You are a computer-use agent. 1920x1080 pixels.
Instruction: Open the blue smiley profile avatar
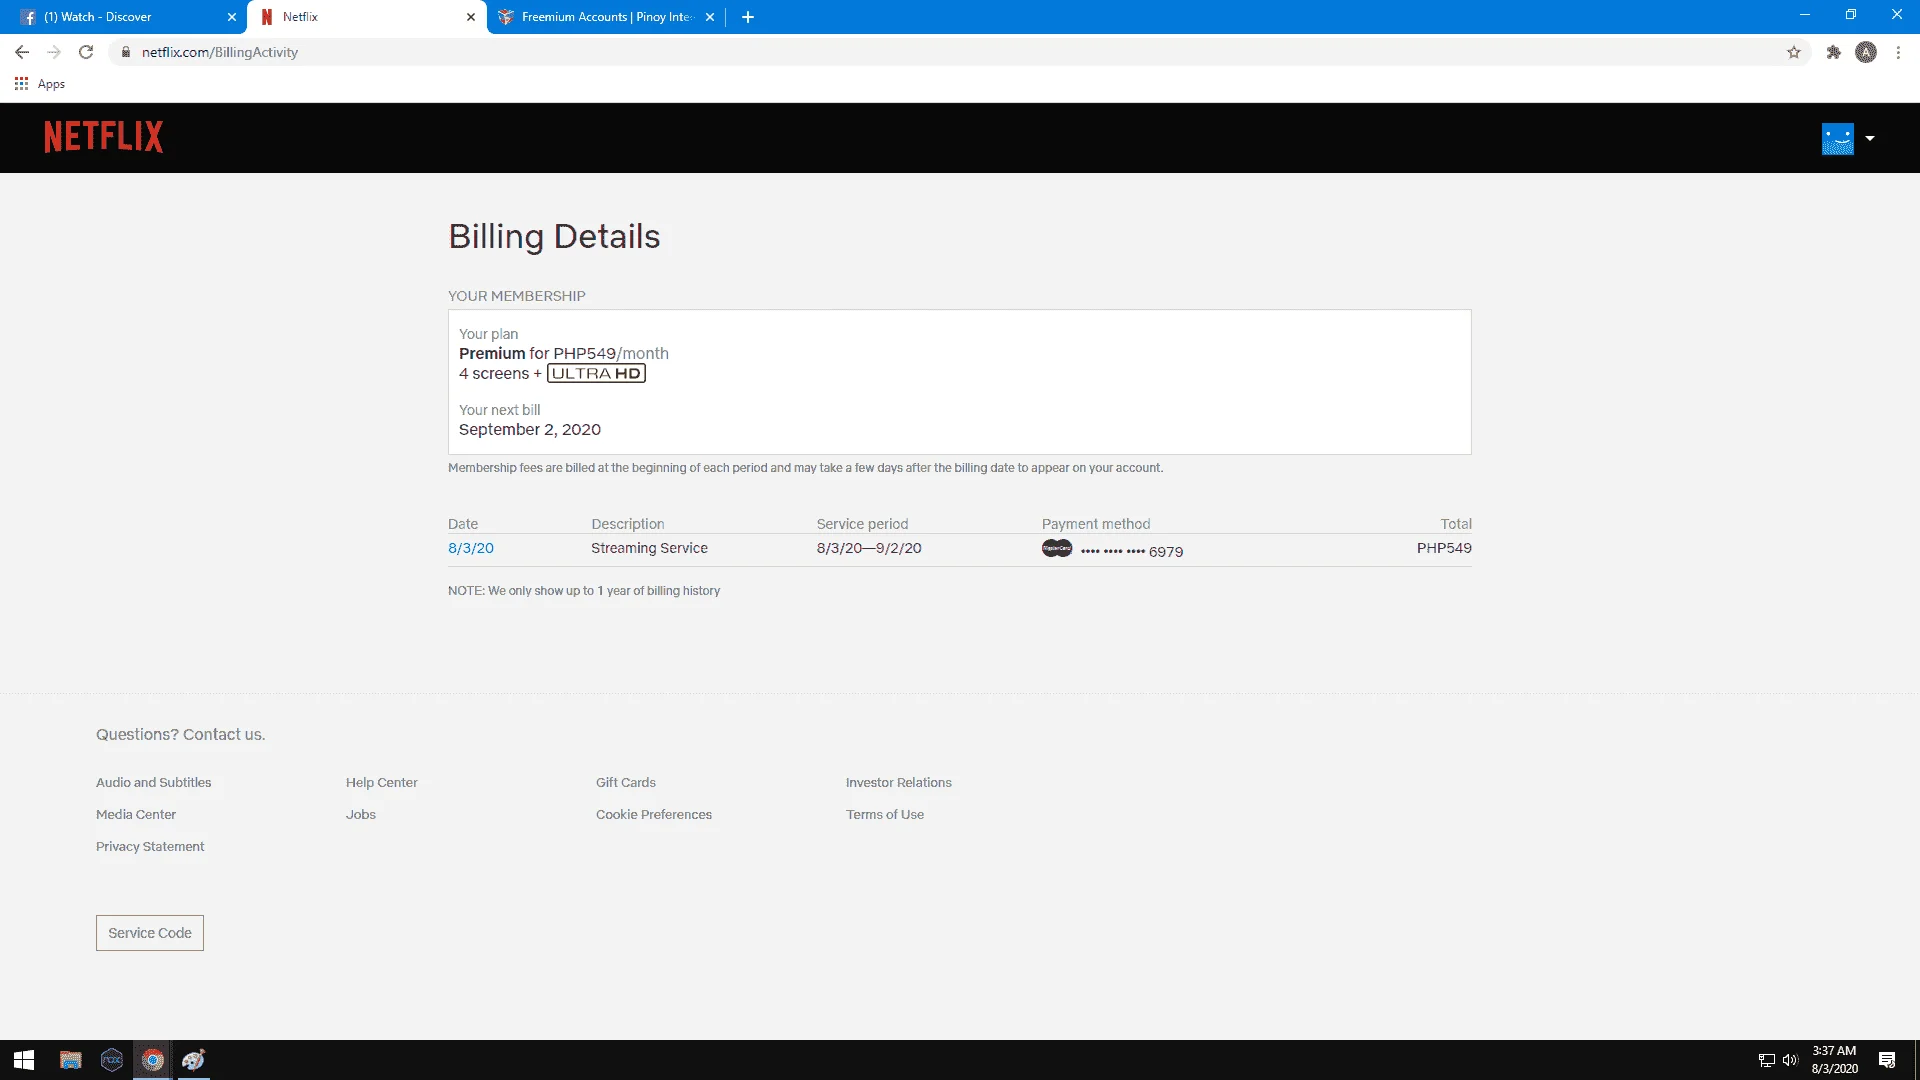point(1837,139)
